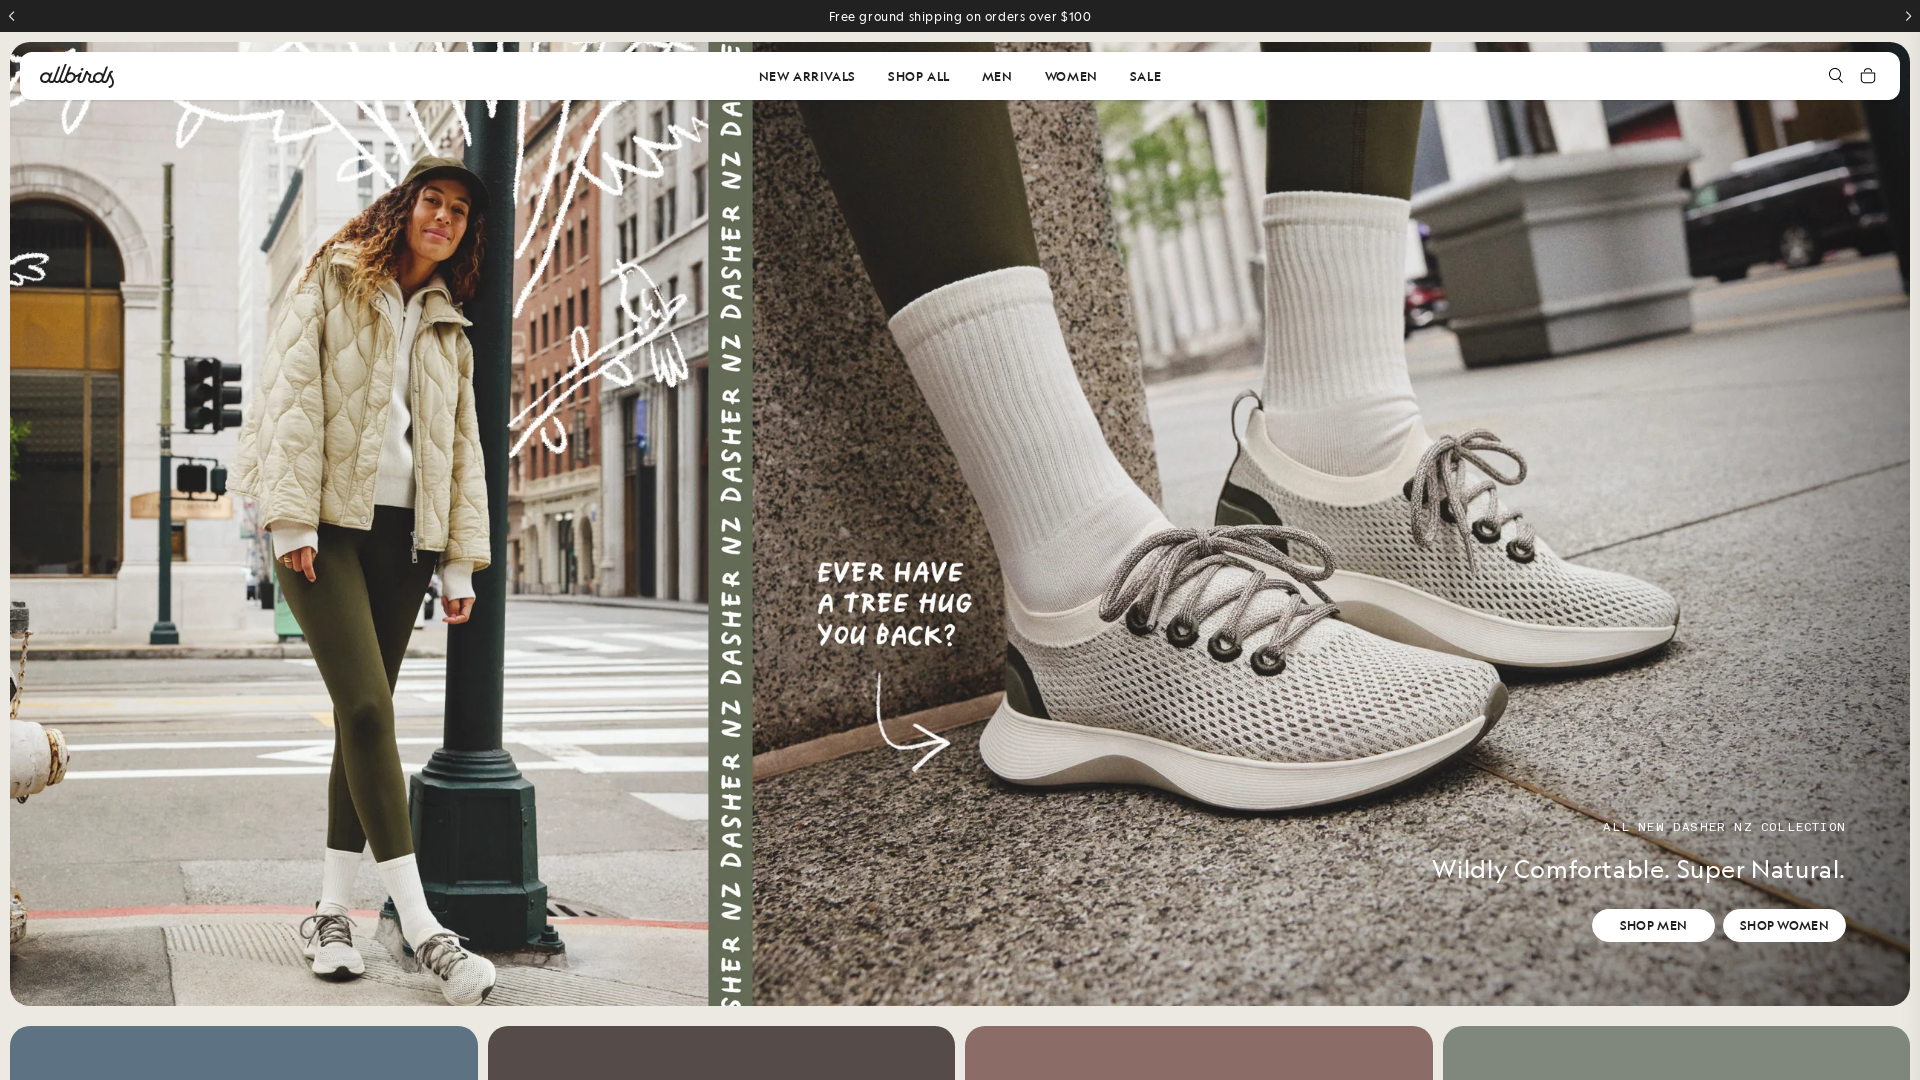Viewport: 1920px width, 1080px height.
Task: Show previous announcement with left arrow
Action: click(x=12, y=16)
